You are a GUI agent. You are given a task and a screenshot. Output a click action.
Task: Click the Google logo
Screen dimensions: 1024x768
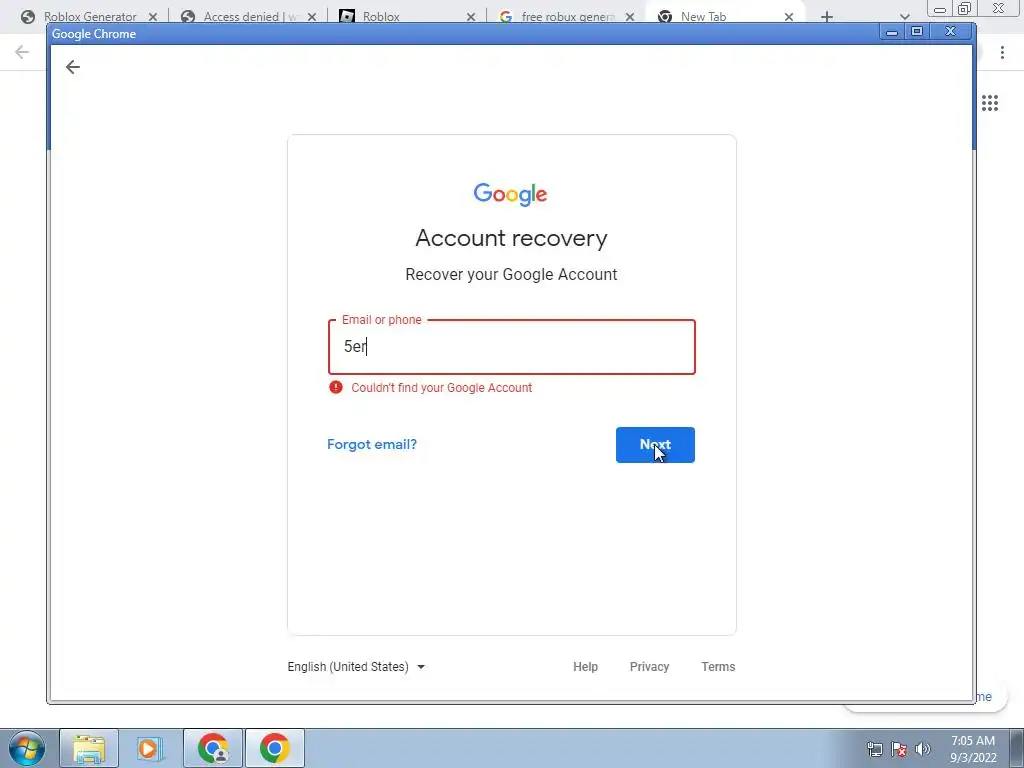[511, 194]
